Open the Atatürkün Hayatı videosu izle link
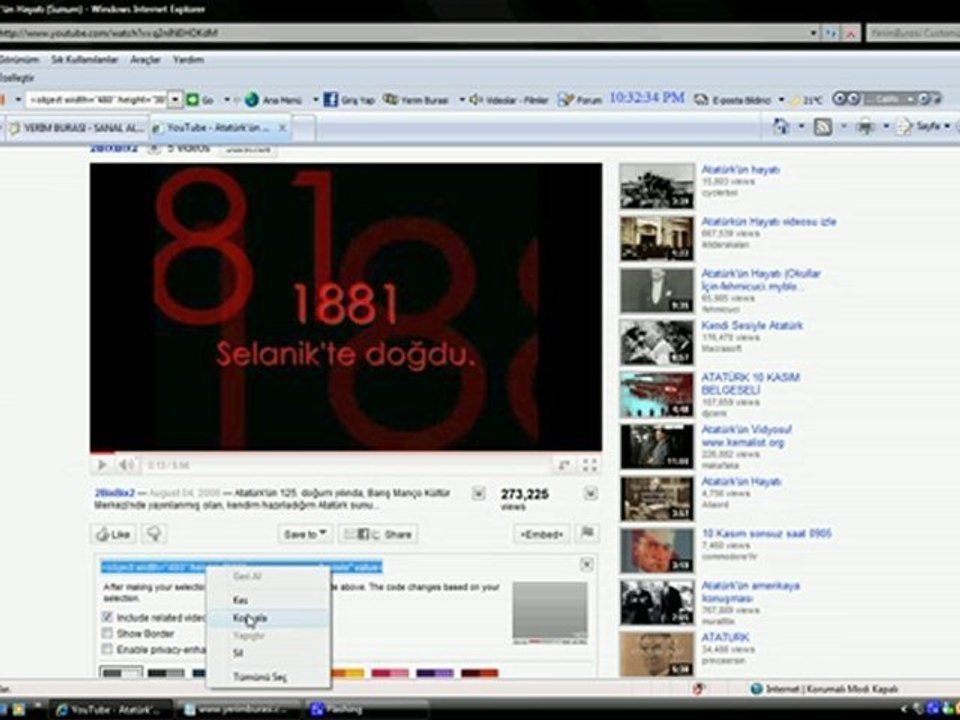 (768, 222)
